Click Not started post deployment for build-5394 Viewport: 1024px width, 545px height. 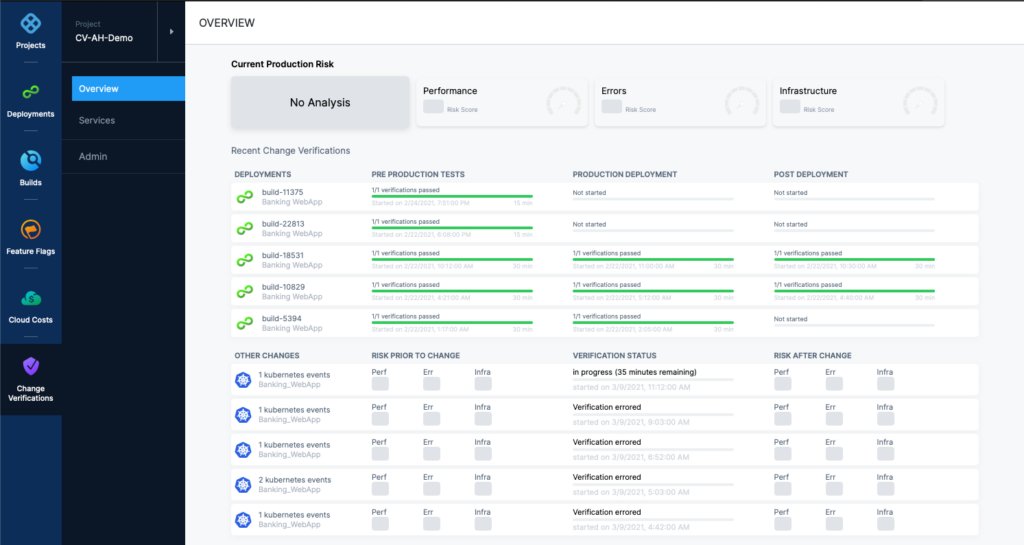(x=790, y=319)
